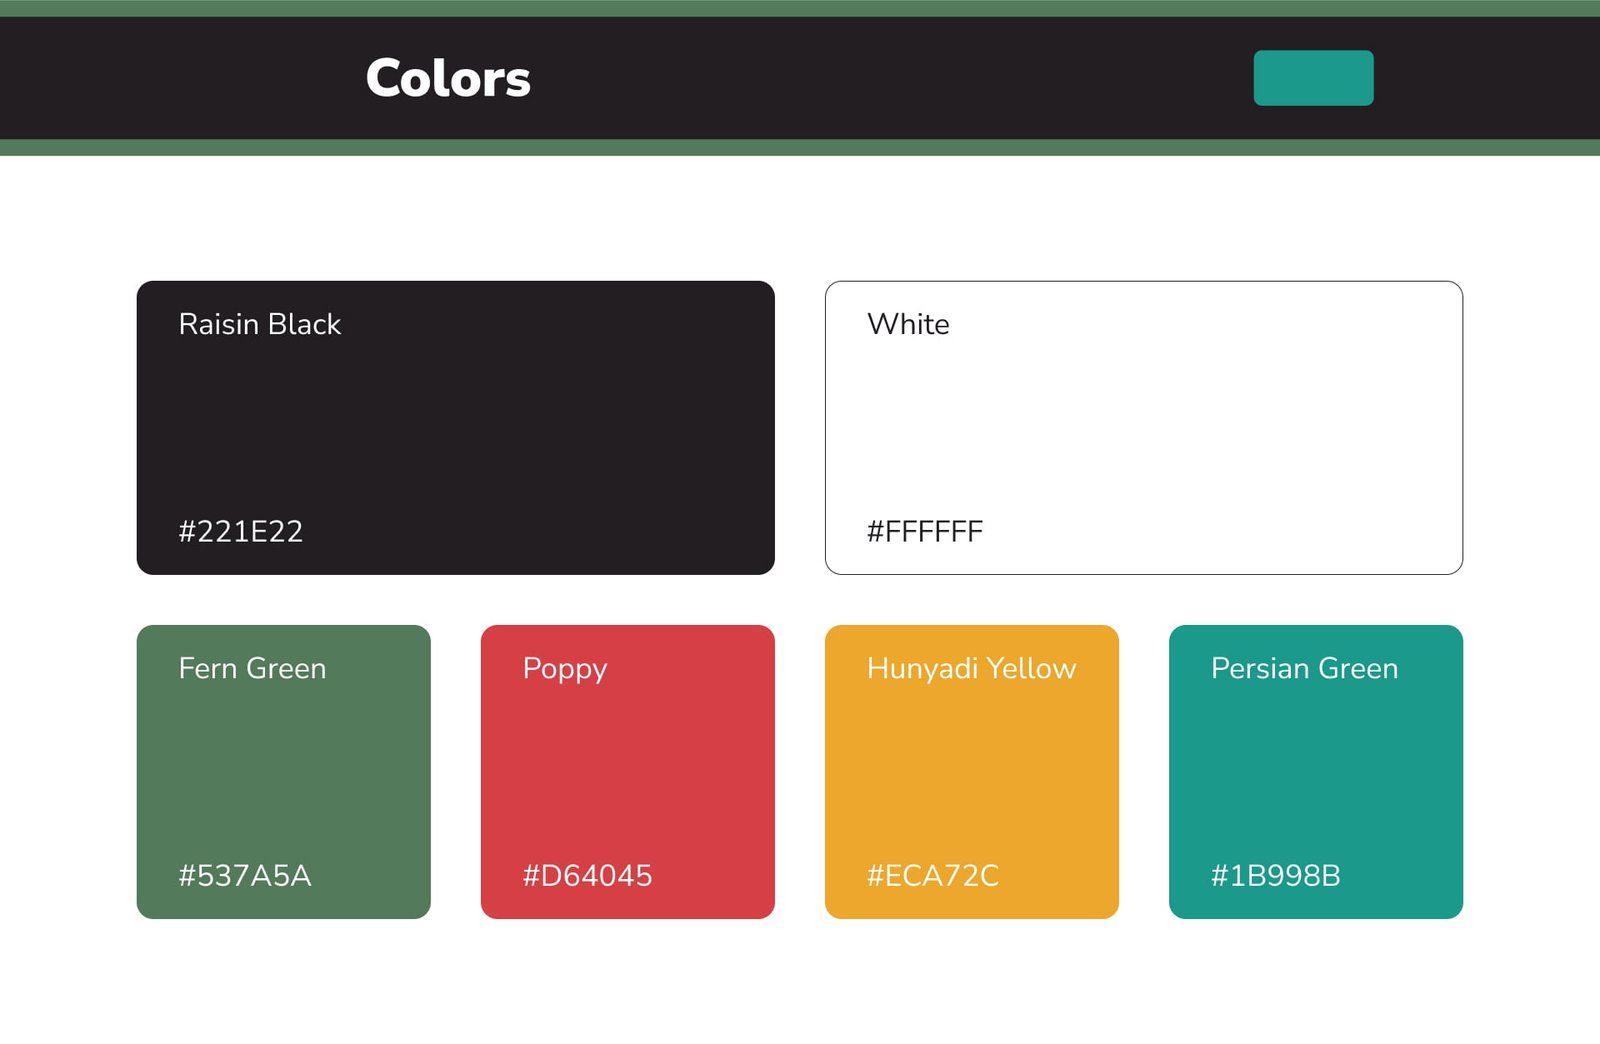
Task: Click the Colors page heading
Action: click(x=448, y=78)
